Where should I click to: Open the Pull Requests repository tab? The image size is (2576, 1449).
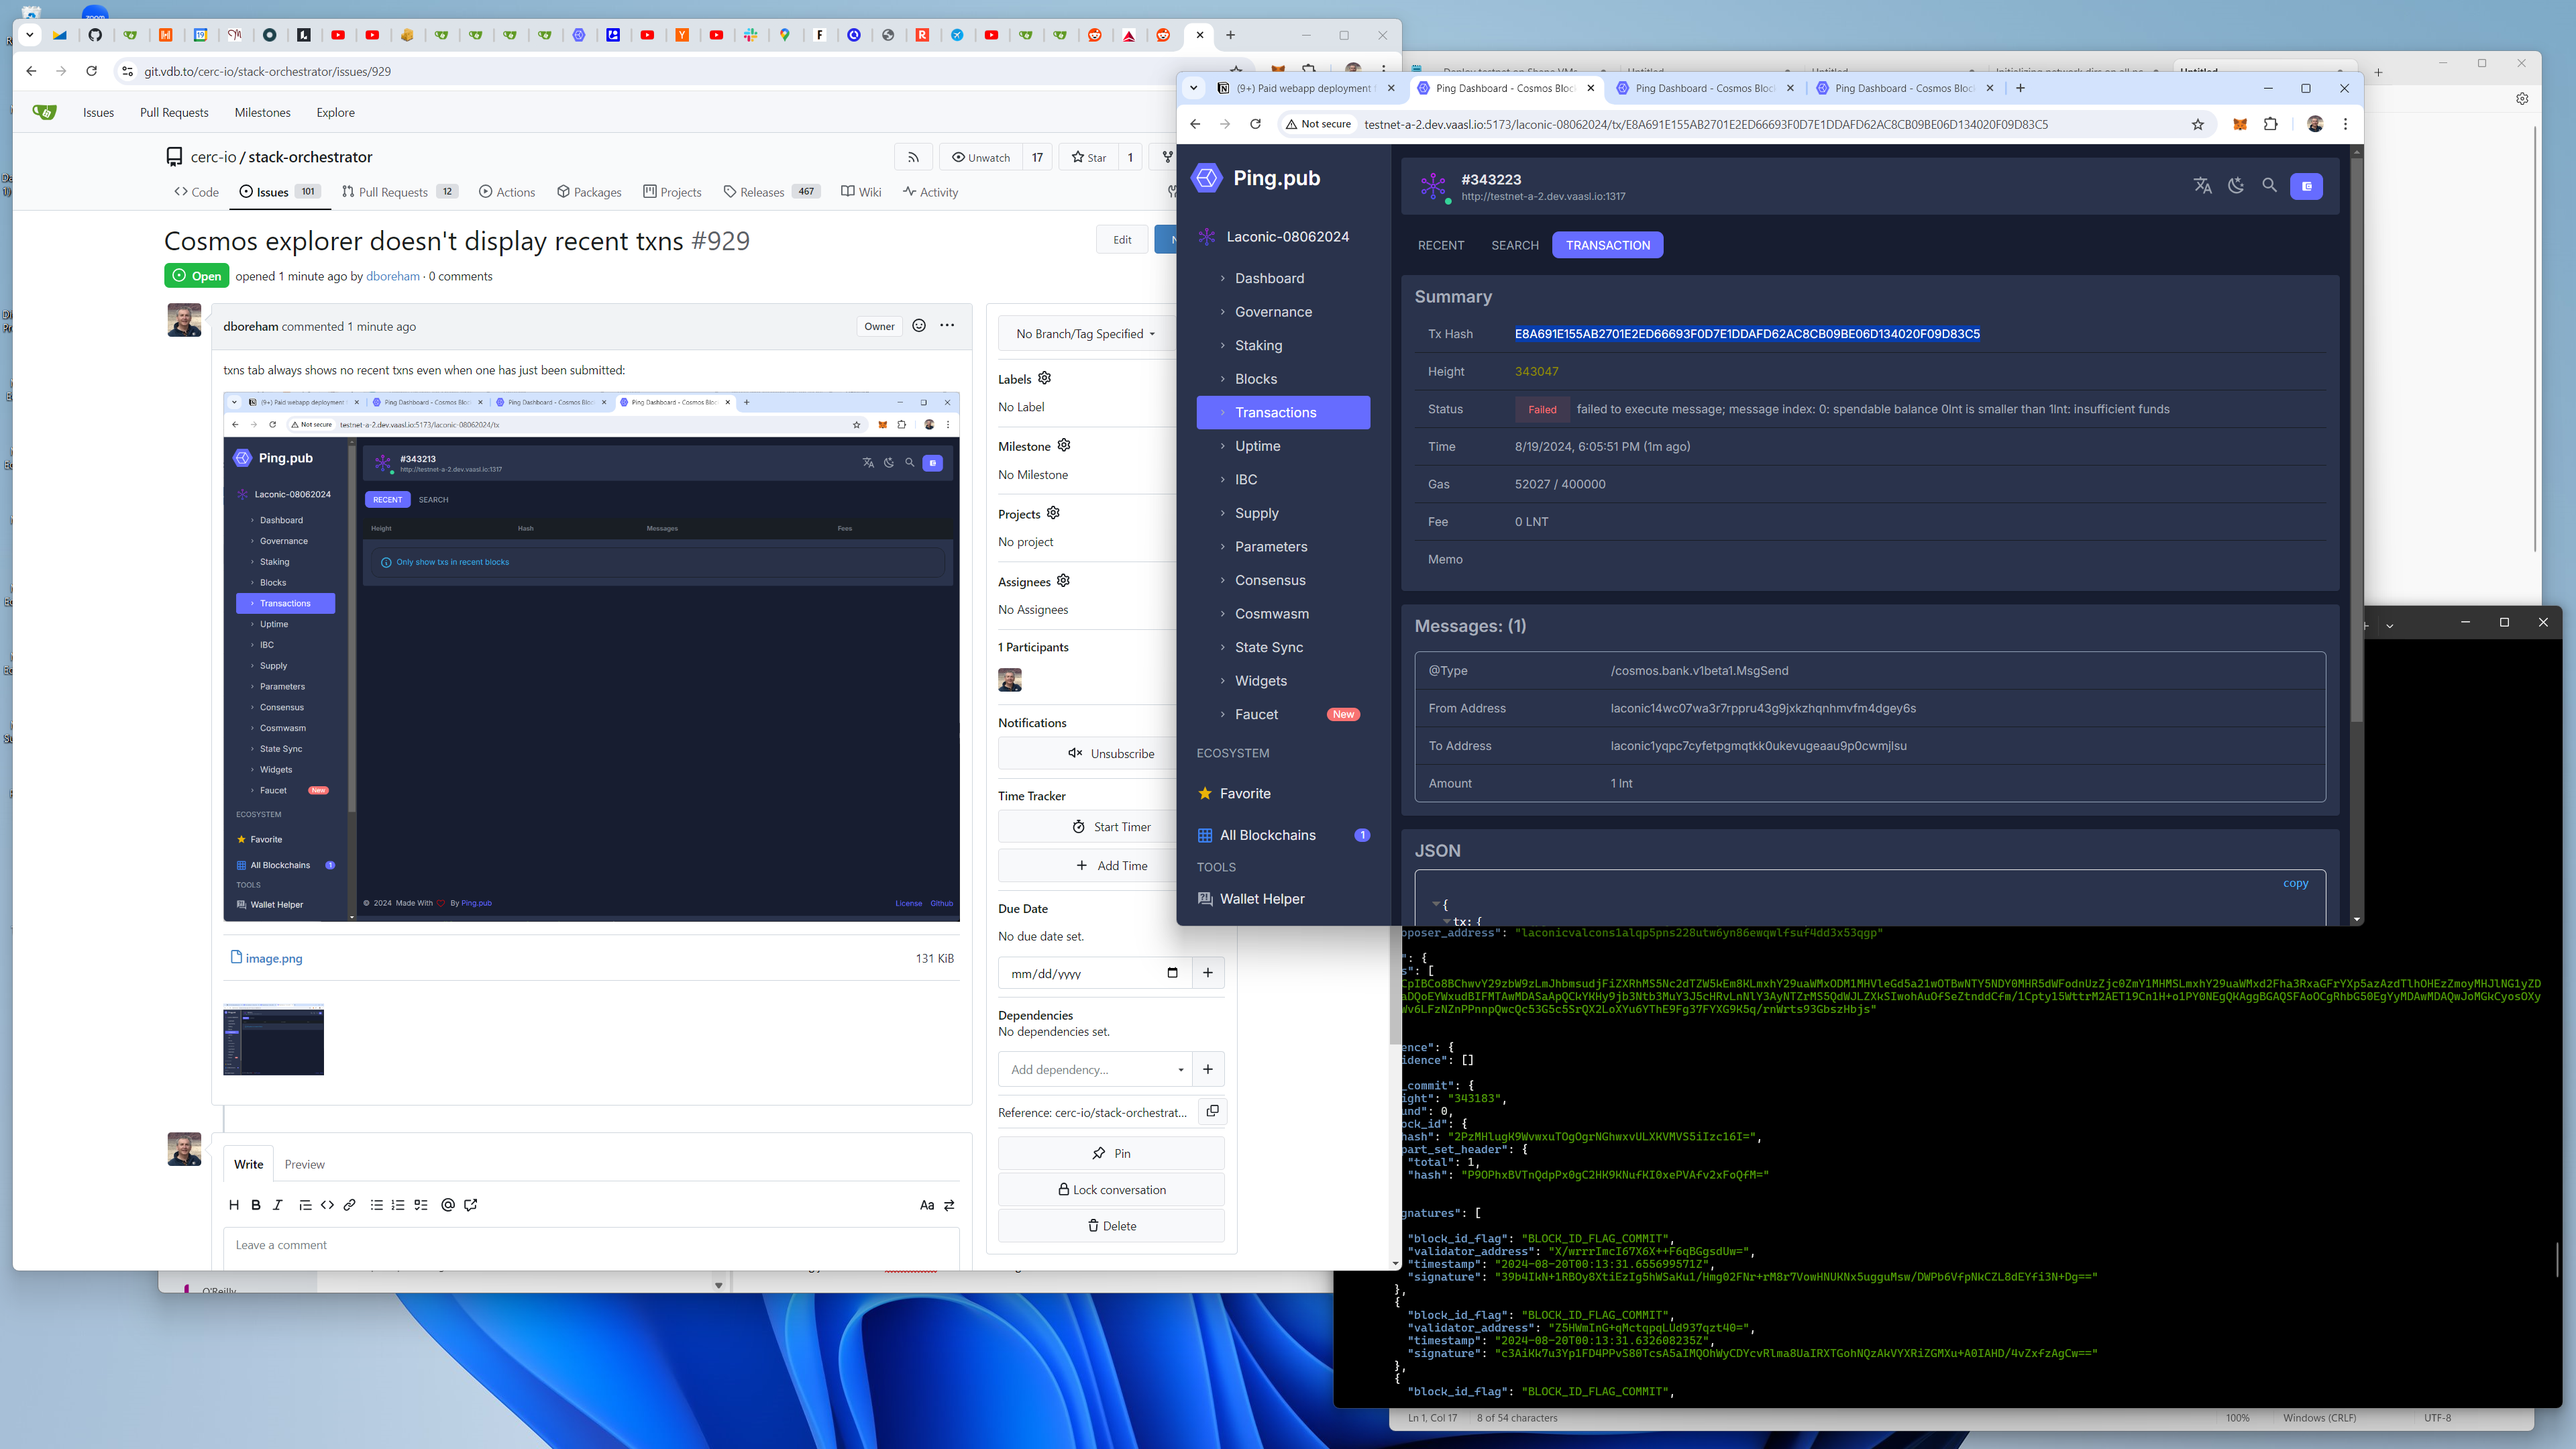[x=399, y=192]
